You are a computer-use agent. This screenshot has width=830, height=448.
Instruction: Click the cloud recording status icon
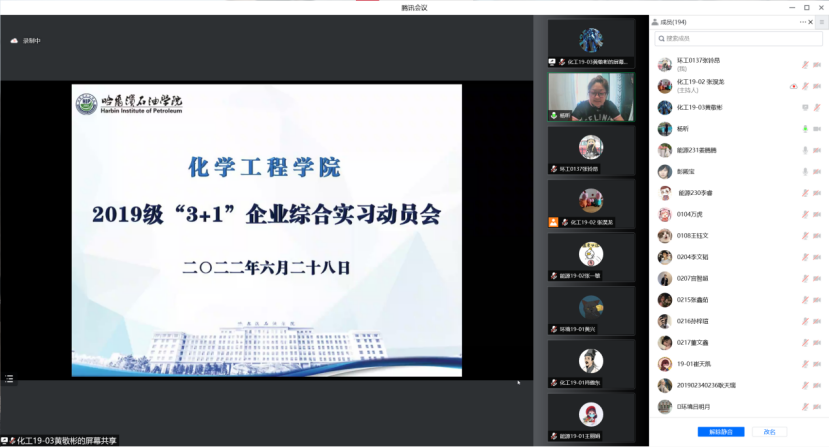point(14,41)
